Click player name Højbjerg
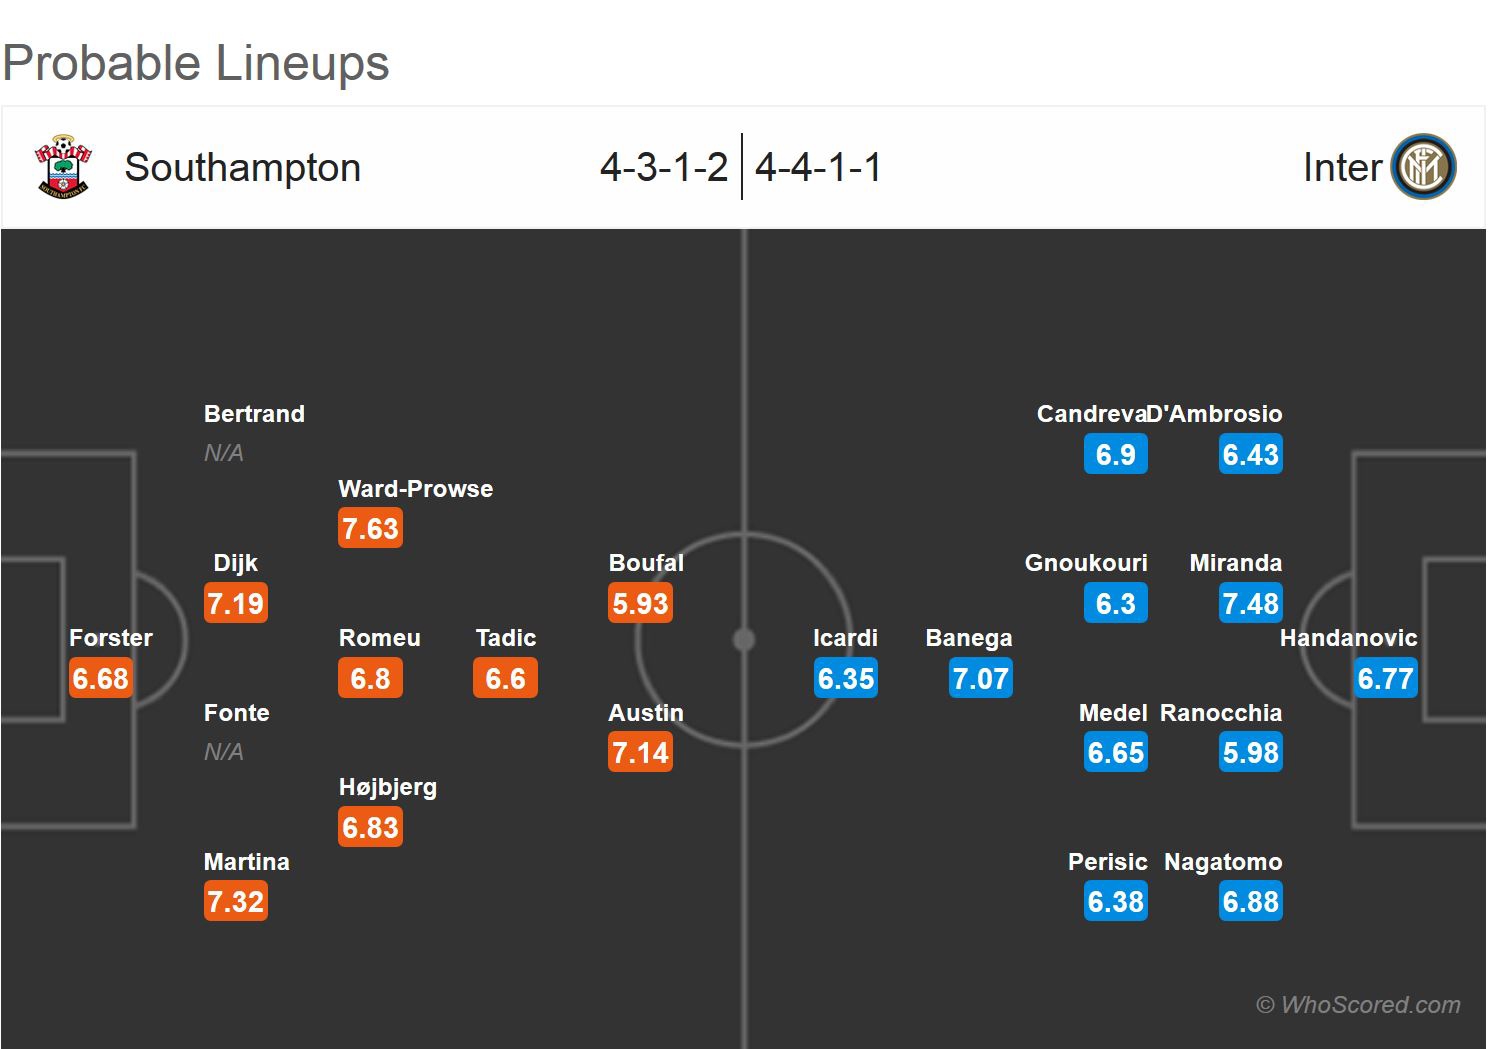Image resolution: width=1488 pixels, height=1049 pixels. [x=388, y=787]
